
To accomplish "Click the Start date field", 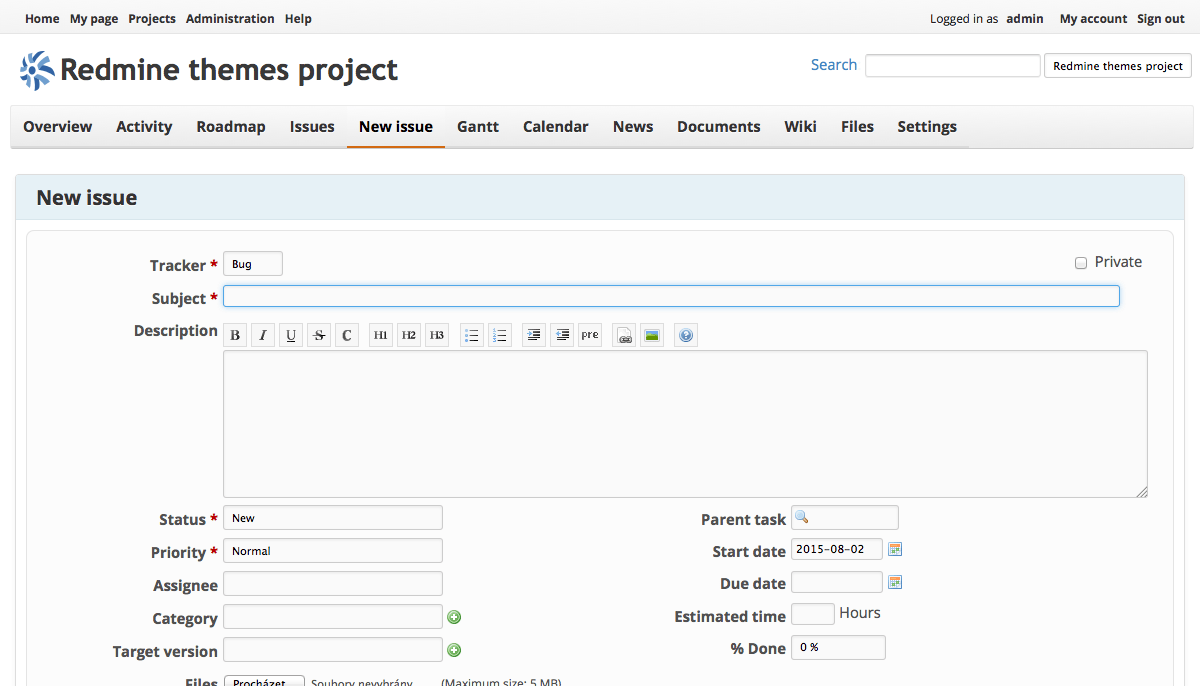I will (x=837, y=549).
